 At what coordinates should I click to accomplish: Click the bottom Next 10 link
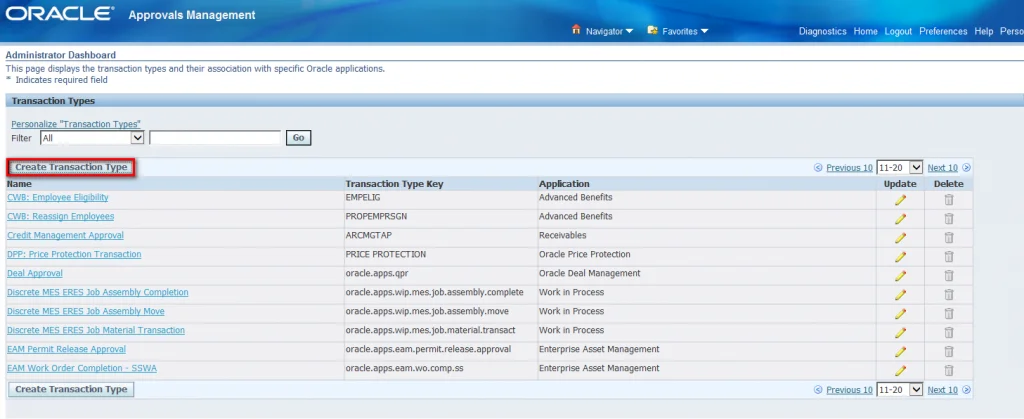coord(942,390)
